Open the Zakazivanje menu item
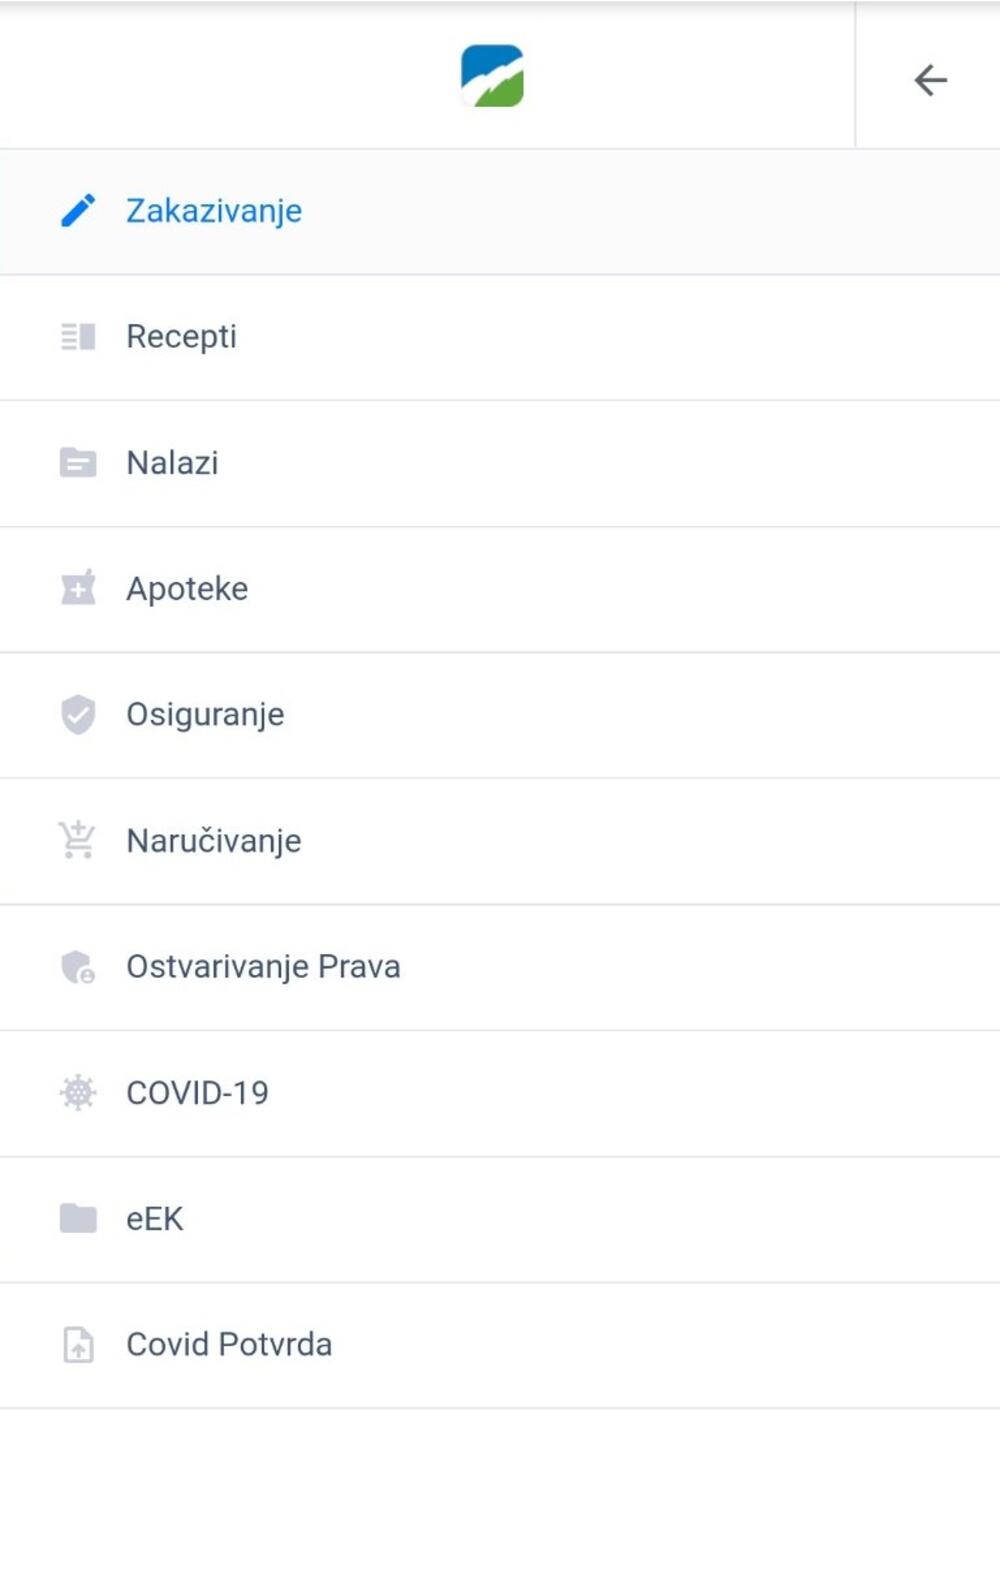Viewport: 1000px width, 1596px height. [214, 211]
